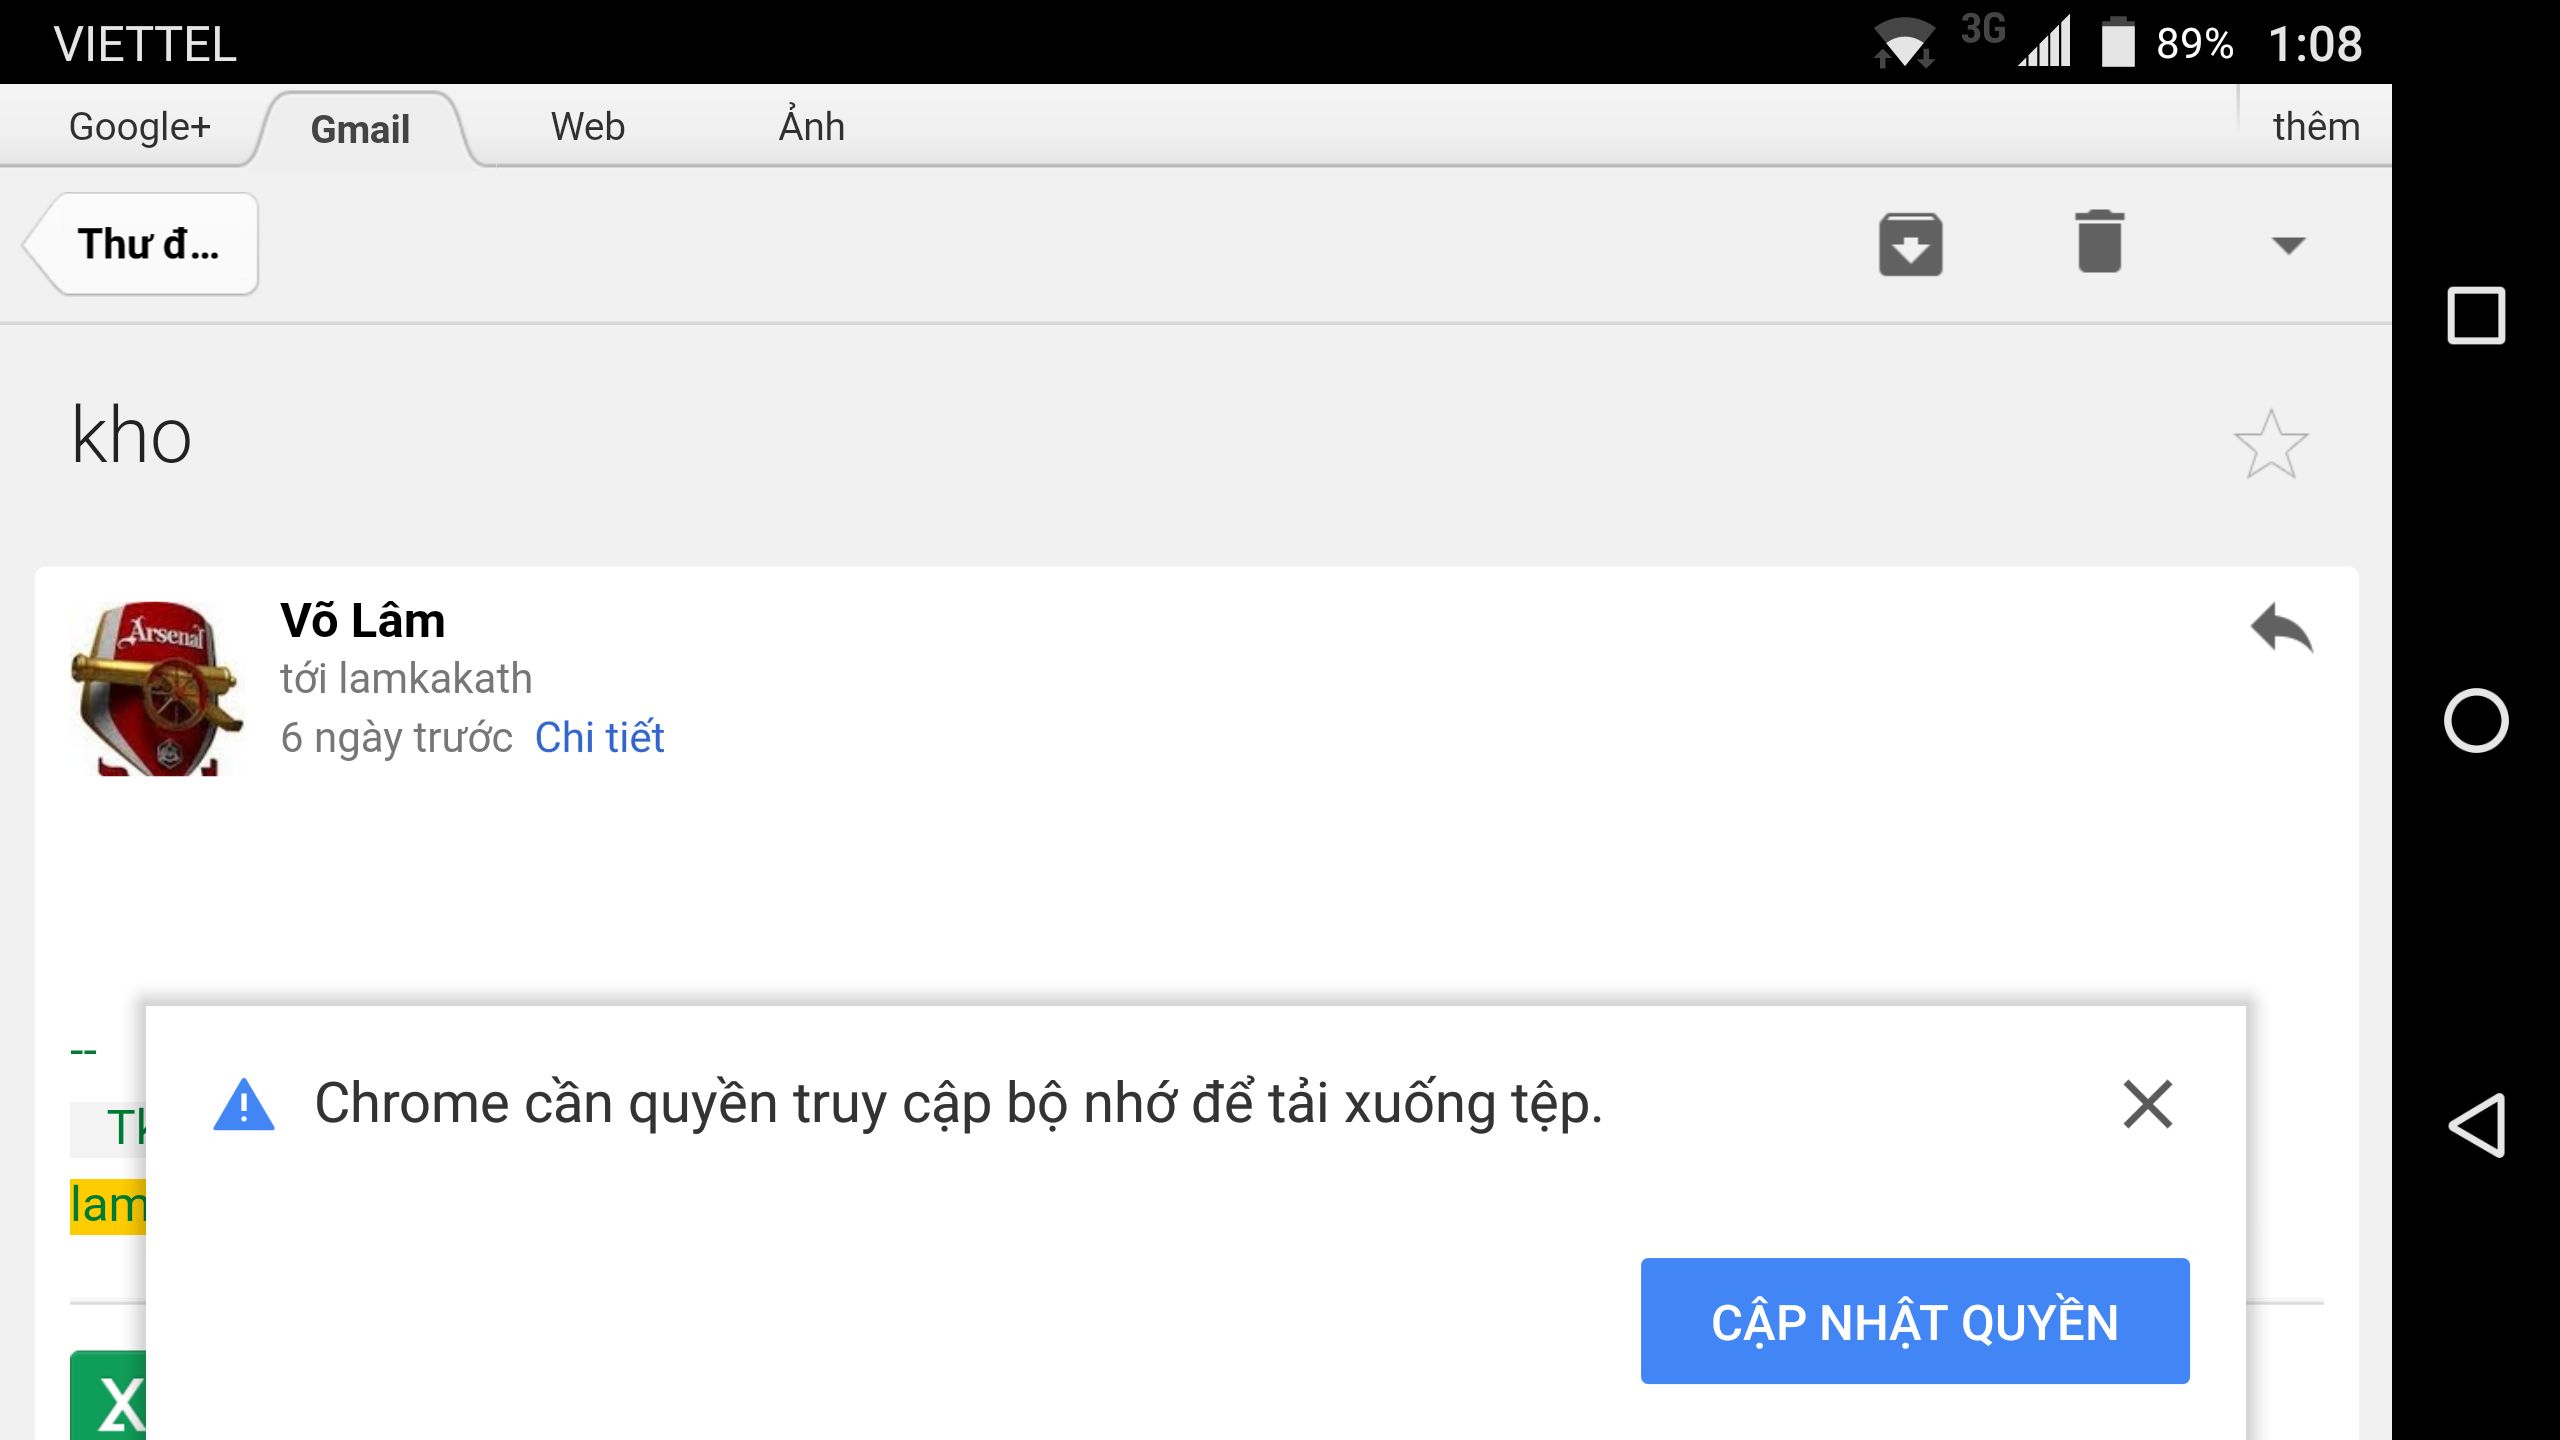Viewport: 2560px width, 1440px height.
Task: Tap the Wi-Fi status icon
Action: point(1903,42)
